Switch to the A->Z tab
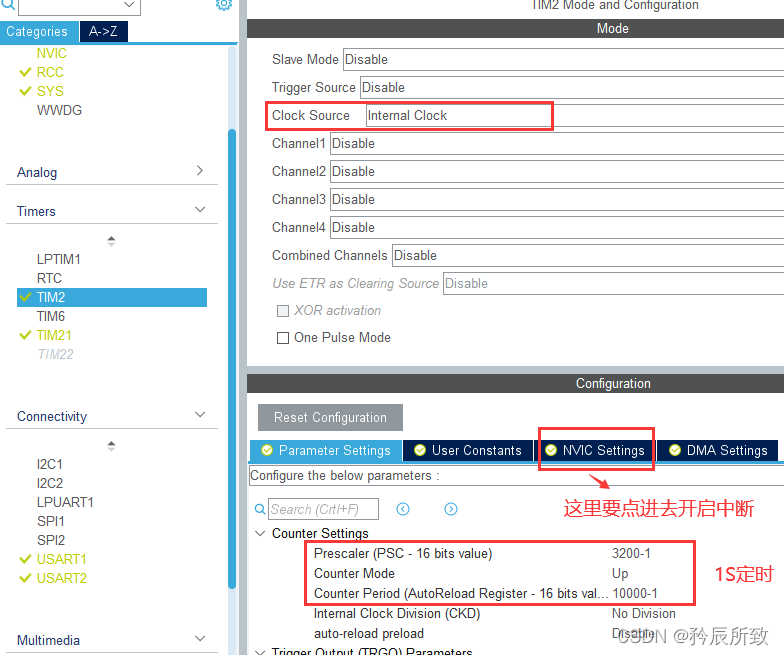The width and height of the screenshot is (784, 655). click(x=104, y=32)
